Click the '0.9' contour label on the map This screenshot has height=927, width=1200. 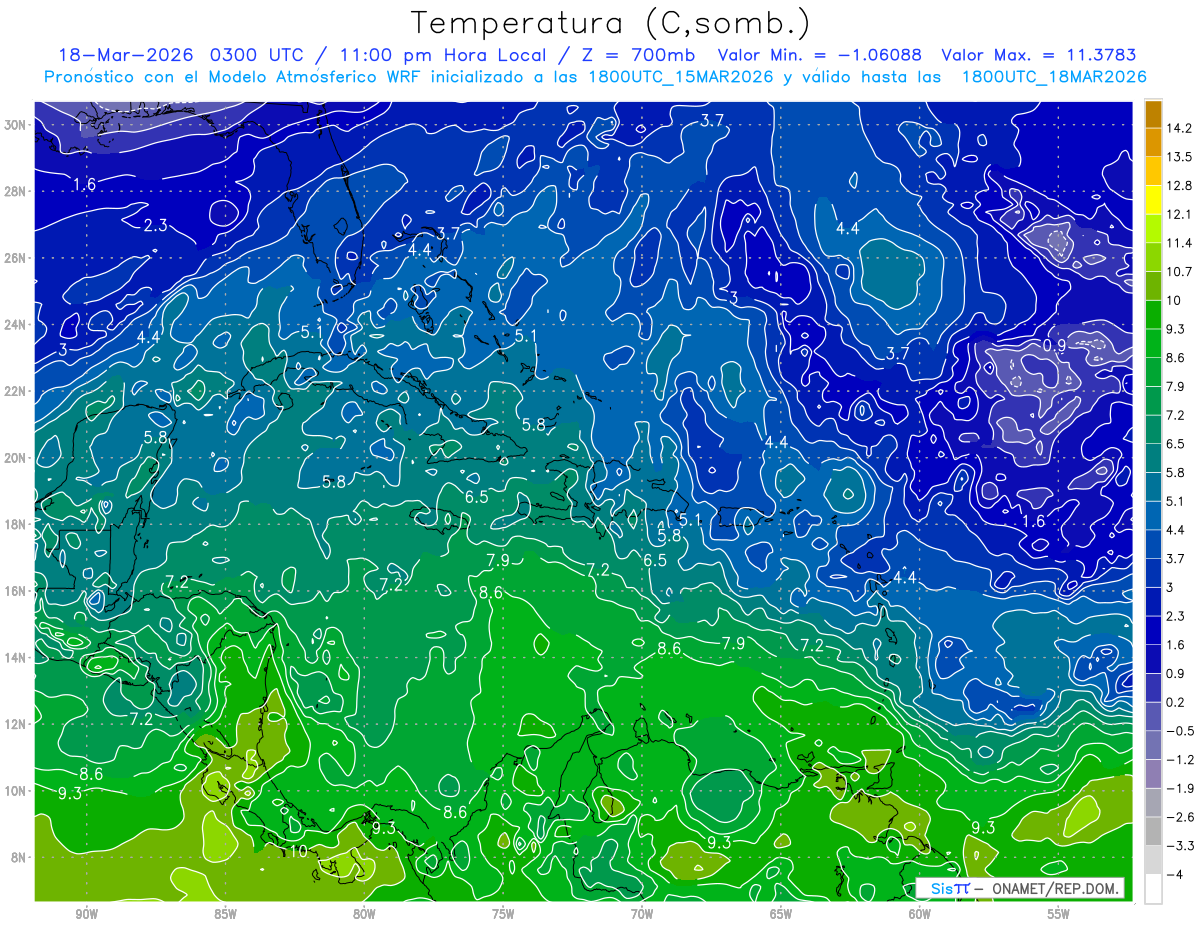(x=1054, y=345)
